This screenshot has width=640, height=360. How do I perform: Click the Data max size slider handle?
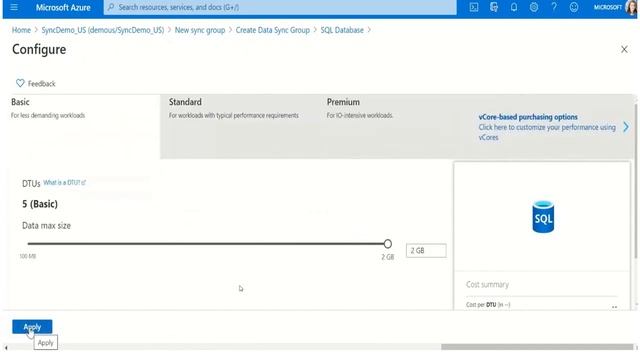pos(388,244)
